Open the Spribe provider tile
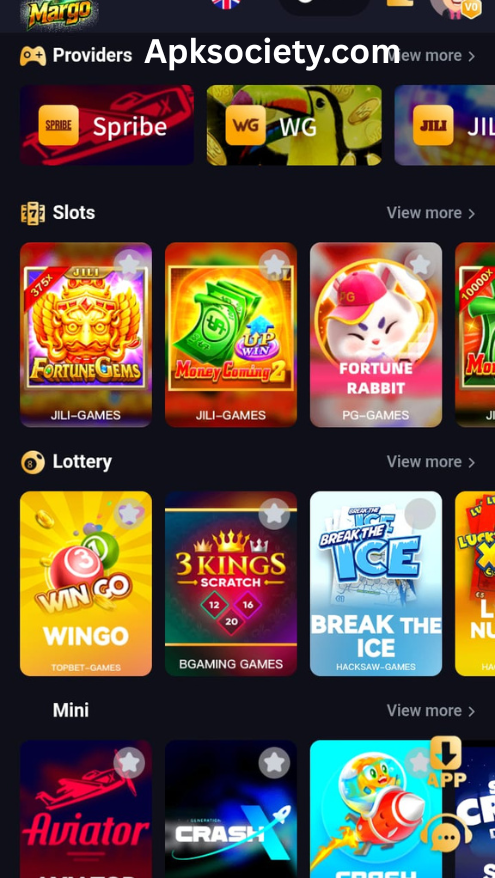 click(x=107, y=125)
